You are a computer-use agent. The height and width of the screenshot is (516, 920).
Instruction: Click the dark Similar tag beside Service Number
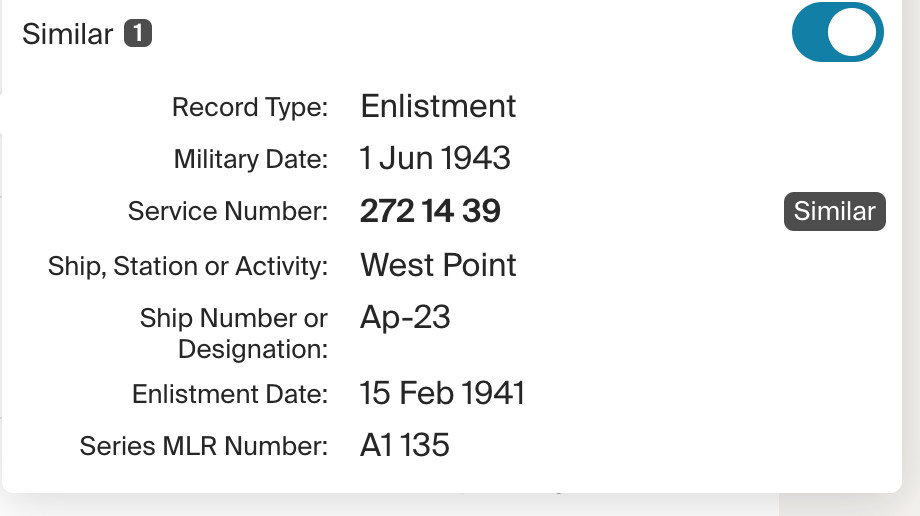[834, 211]
